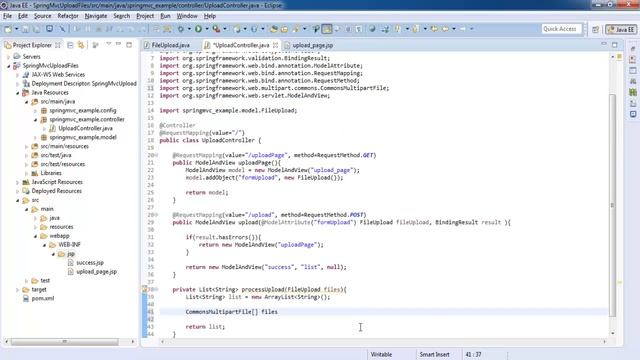640x360 pixels.
Task: Open the Refactor menu
Action: tap(68, 16)
